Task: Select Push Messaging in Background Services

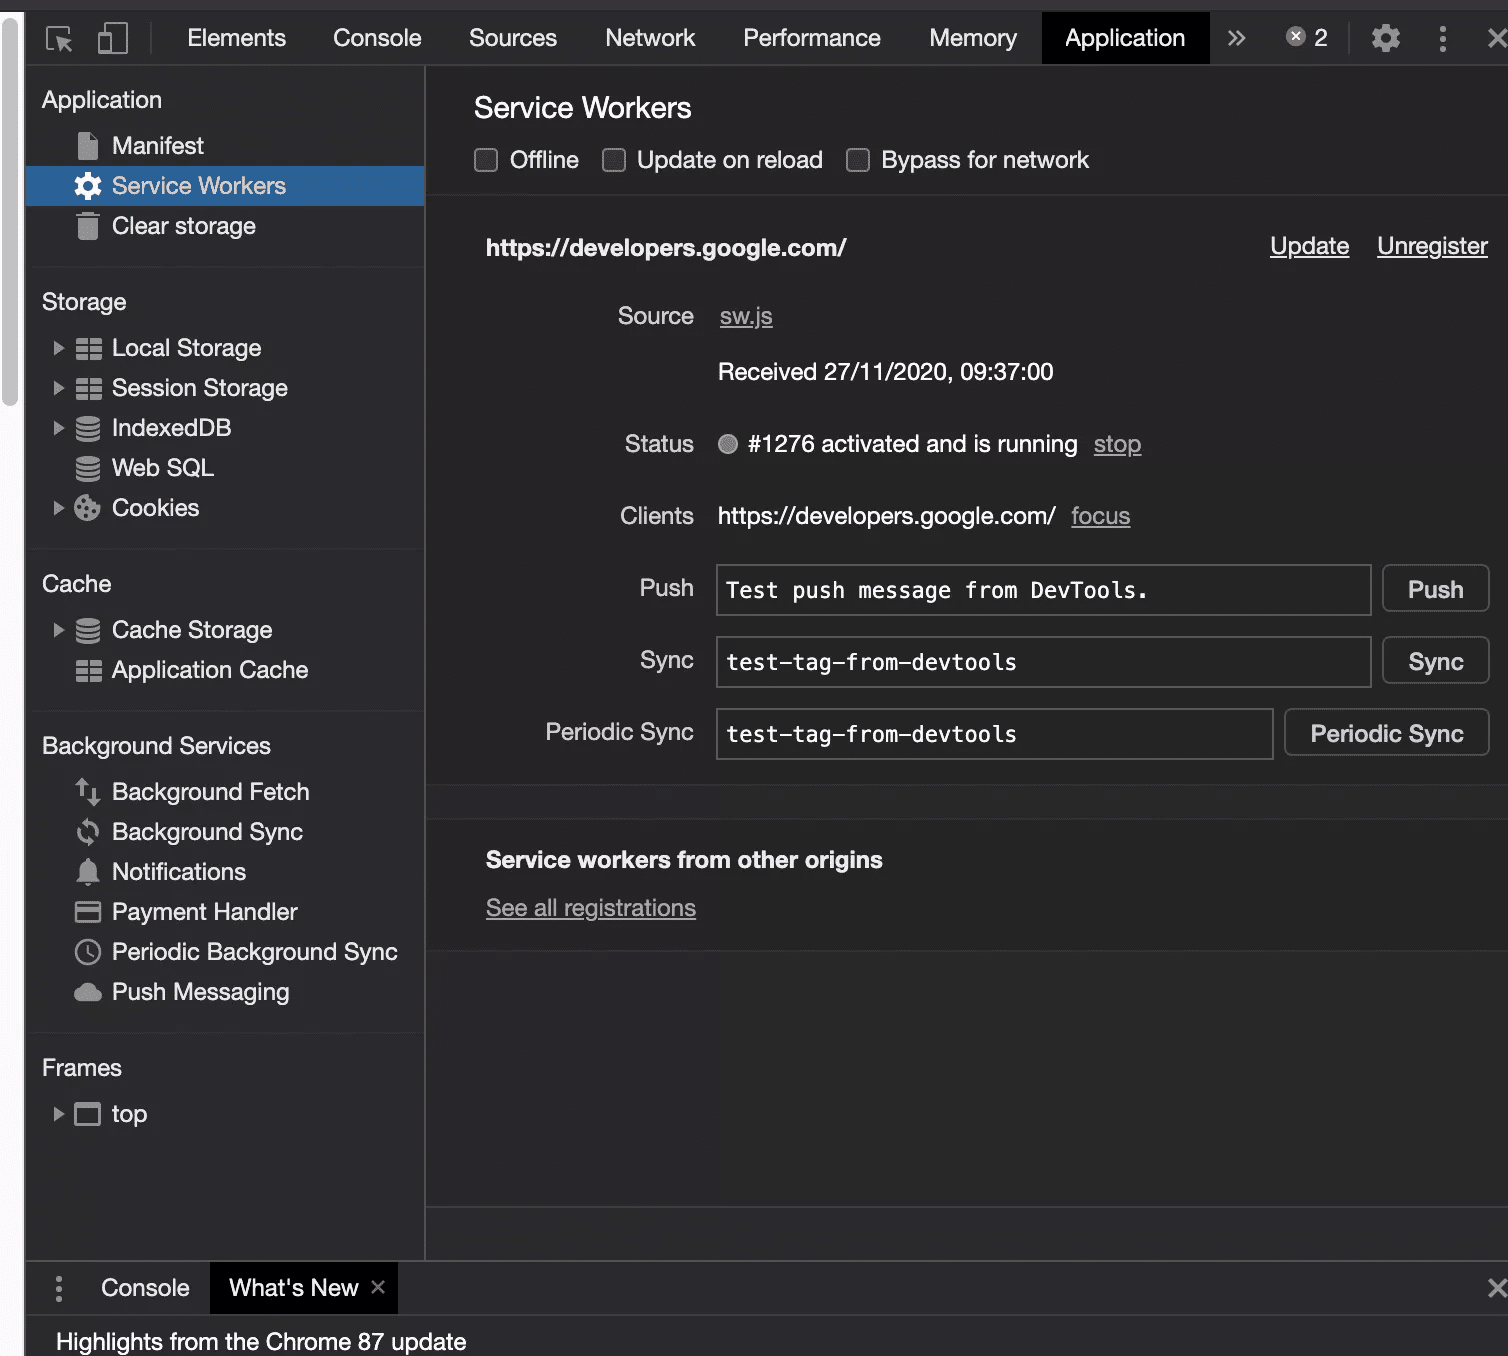Action: point(225,992)
